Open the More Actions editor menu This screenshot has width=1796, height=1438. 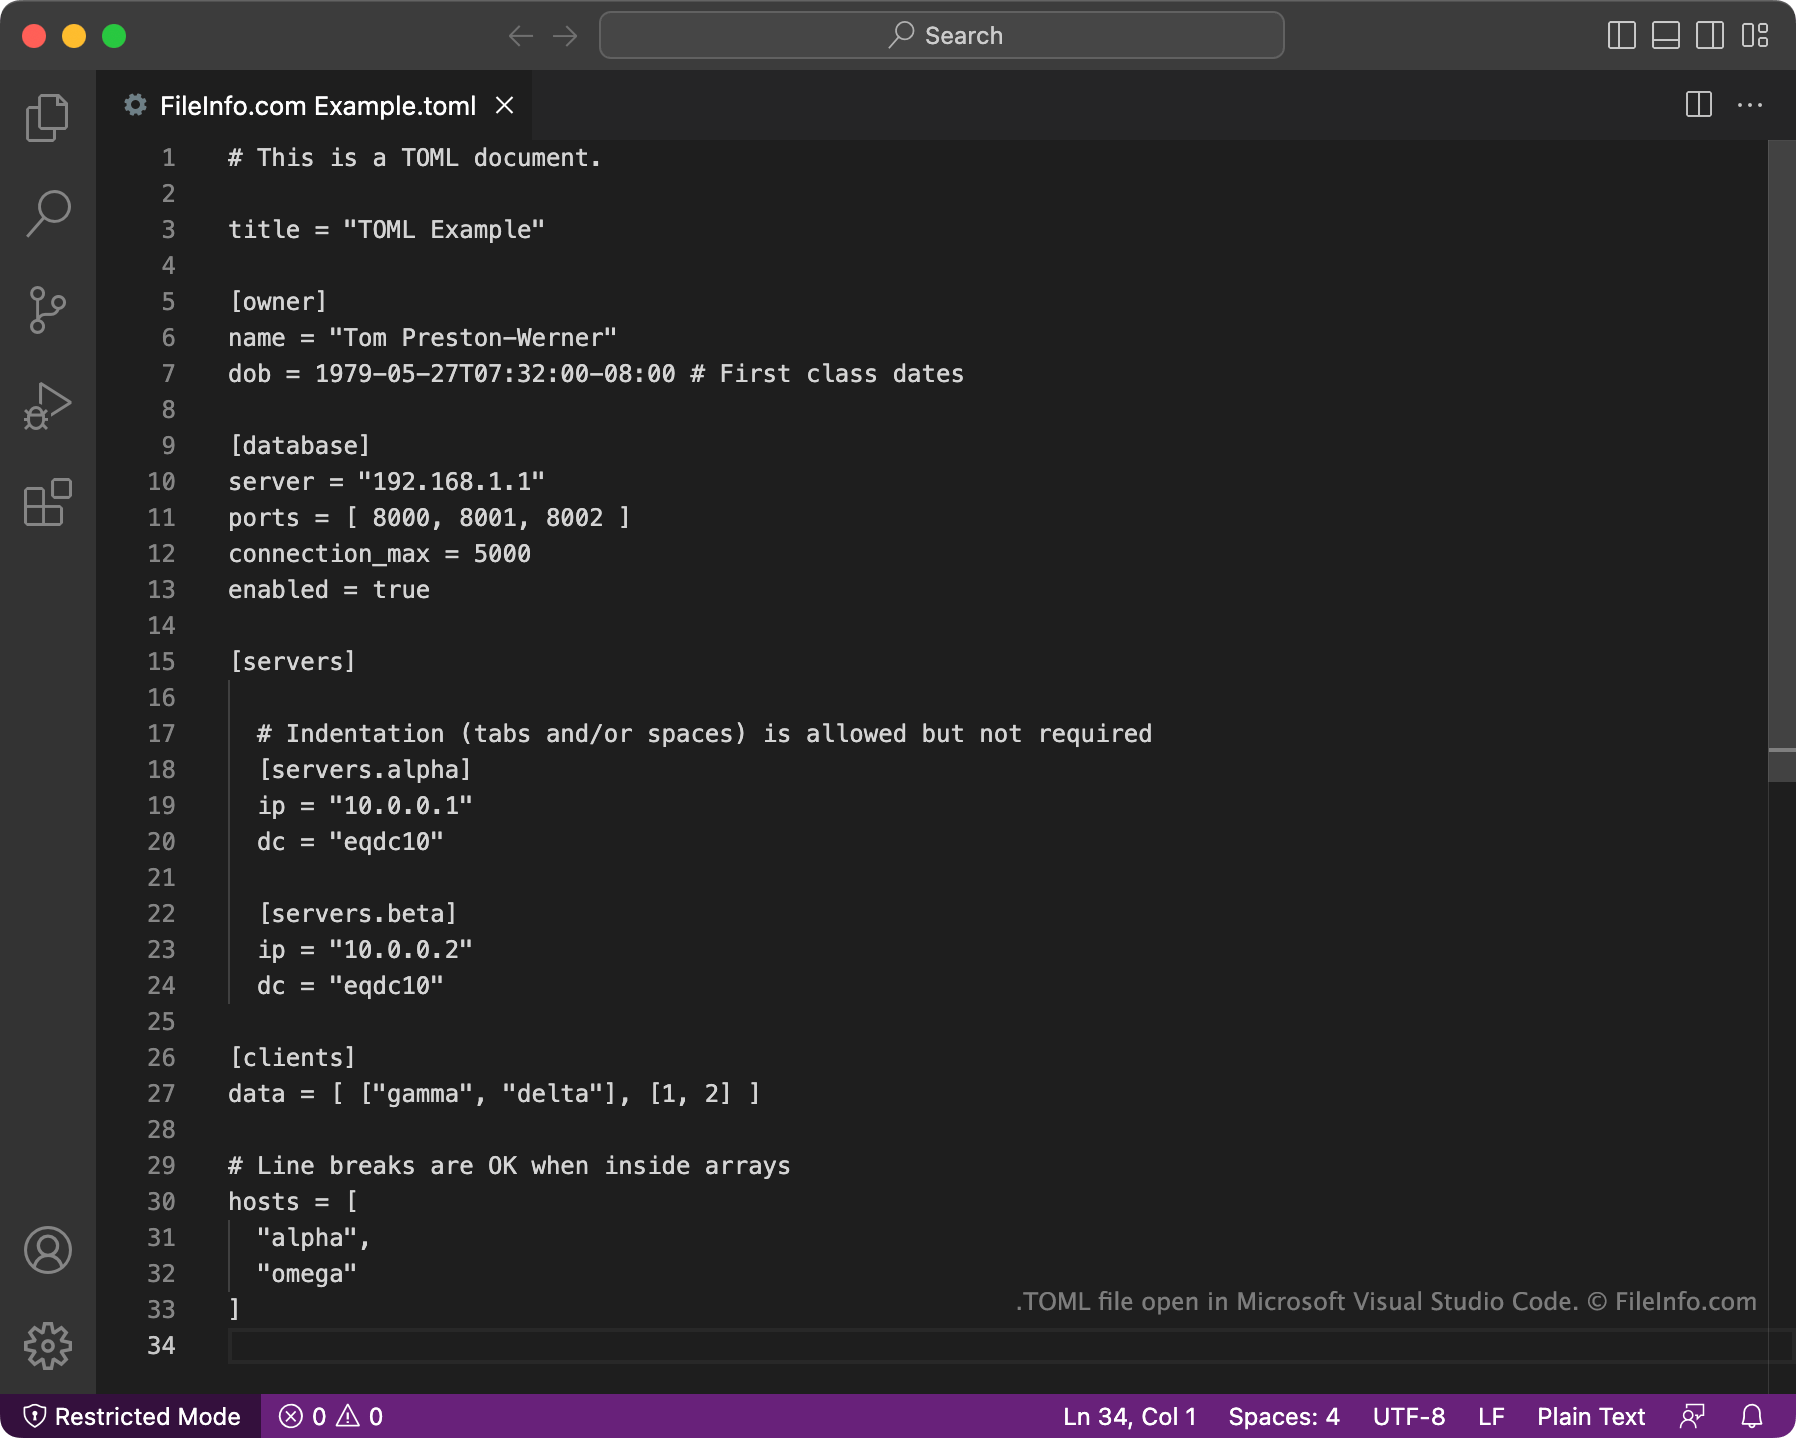point(1752,105)
